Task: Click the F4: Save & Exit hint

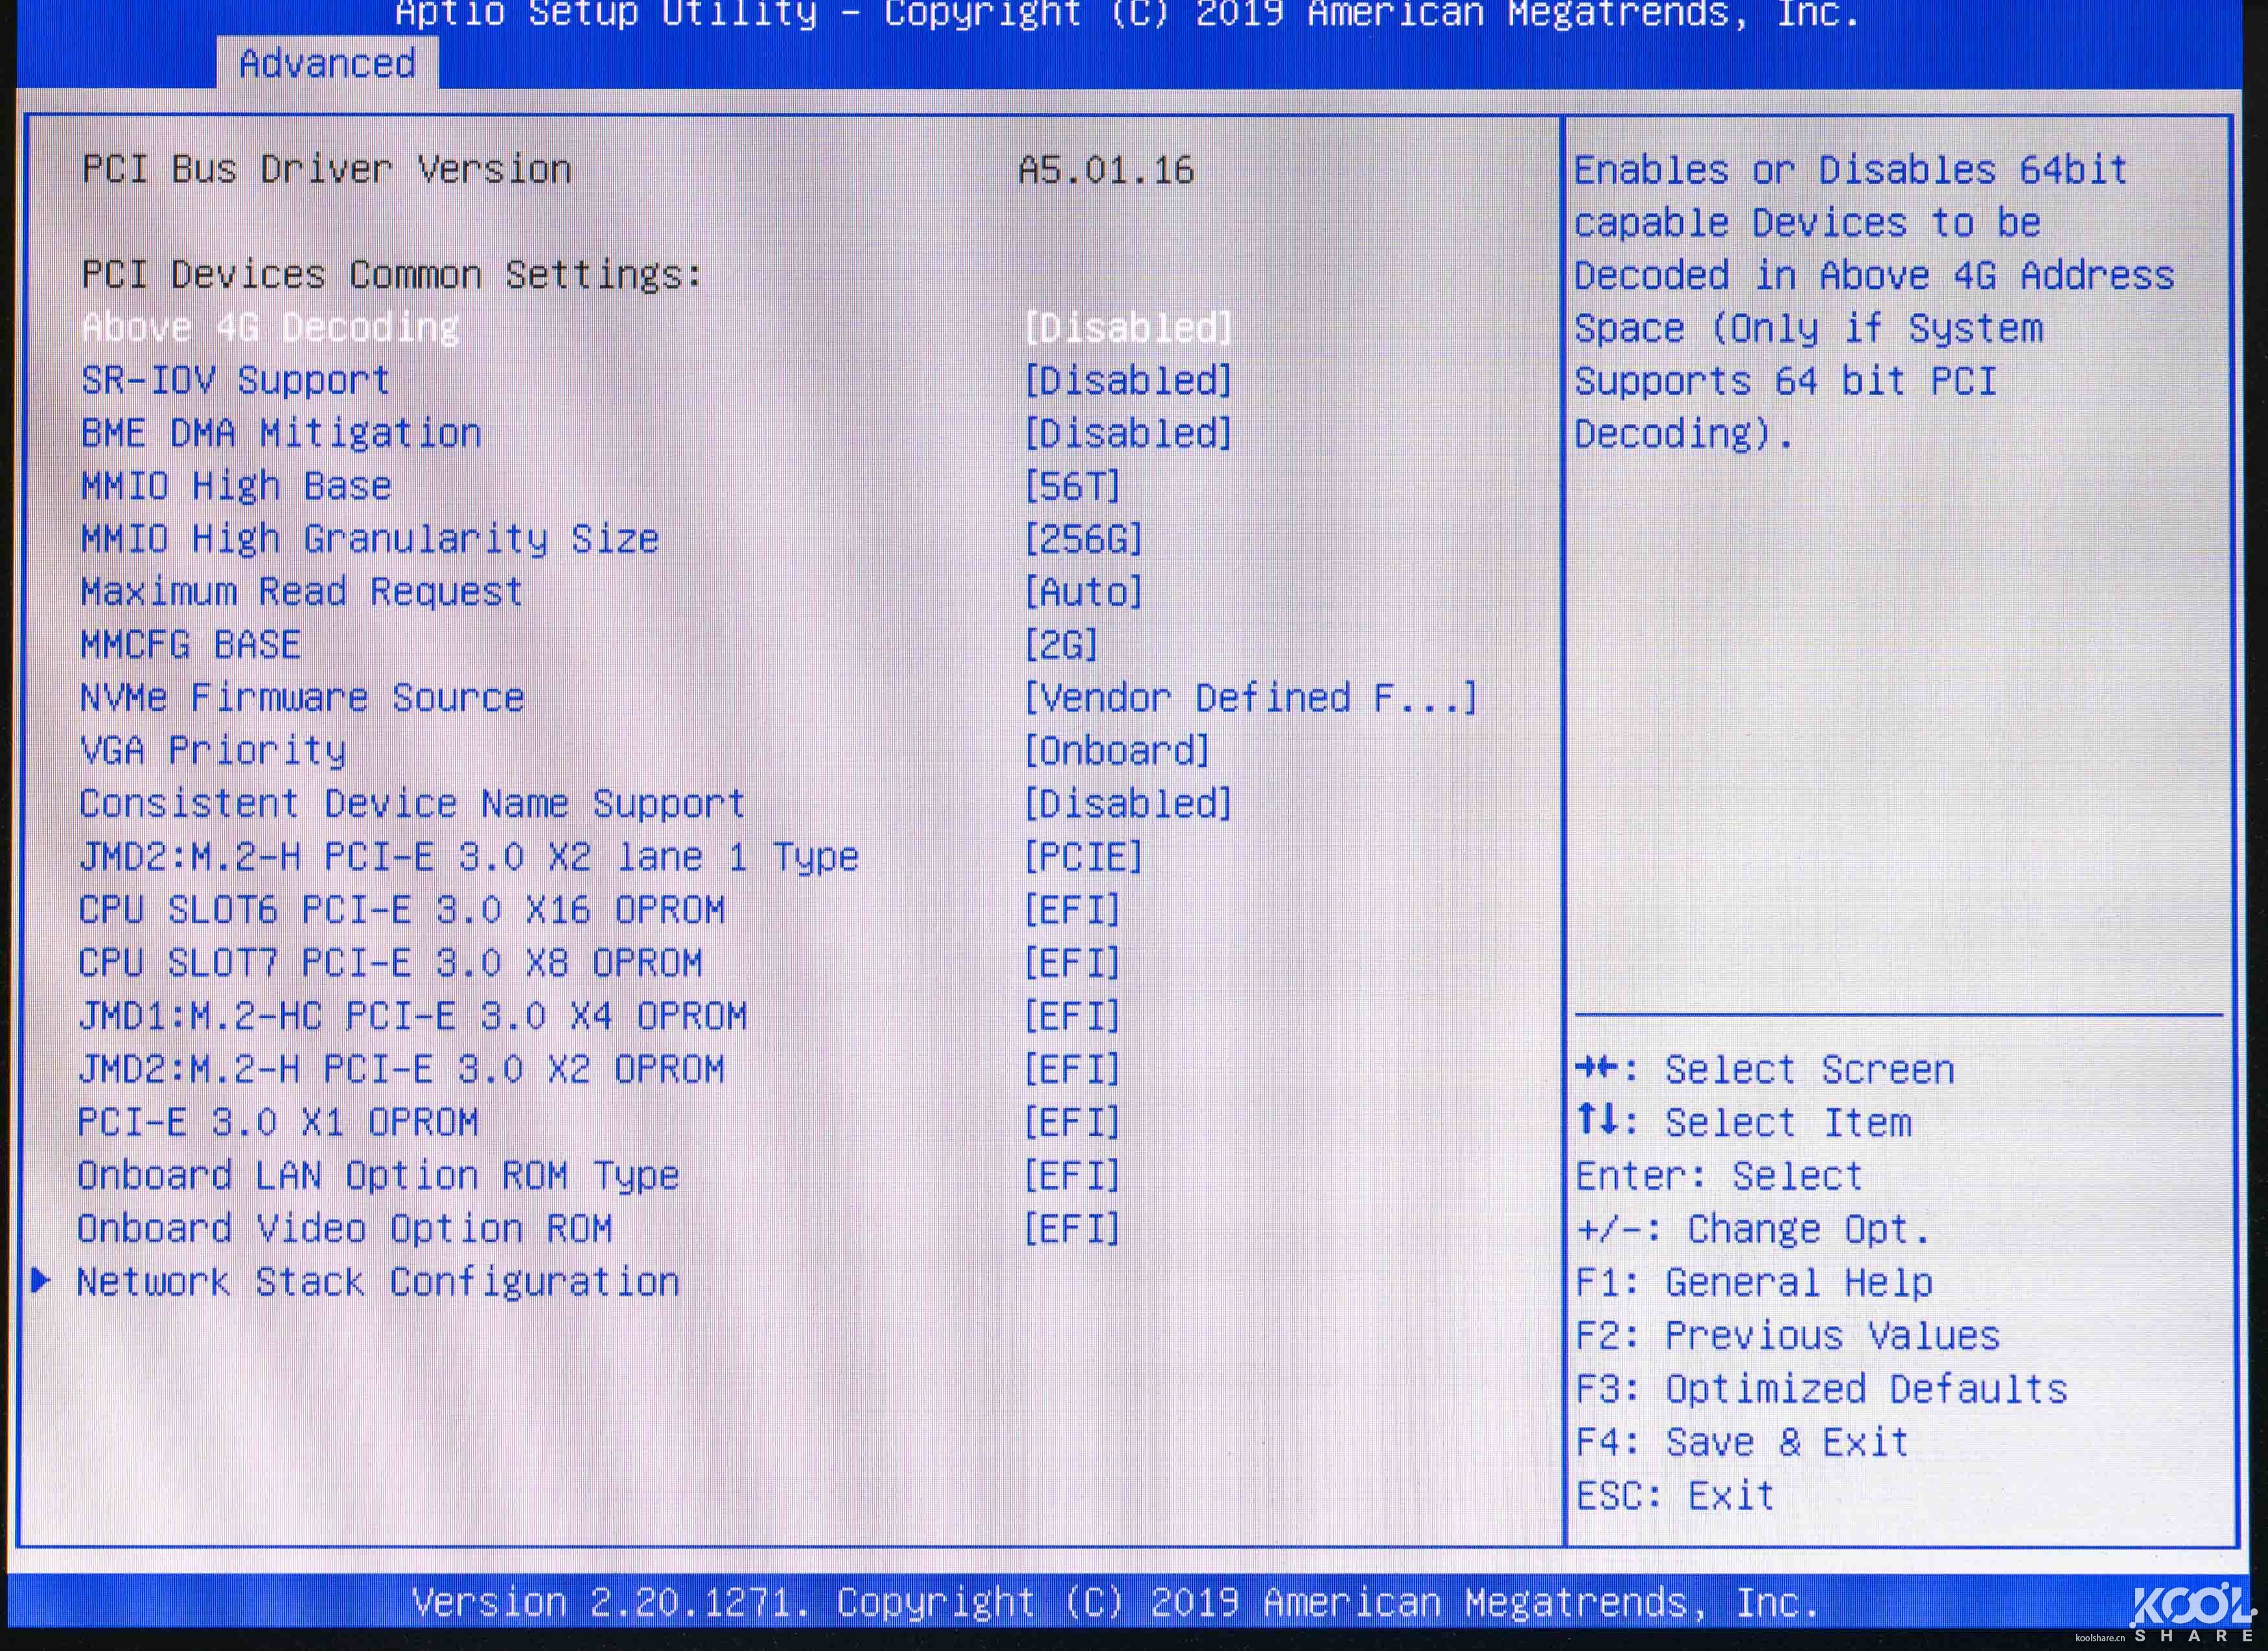Action: point(1742,1442)
